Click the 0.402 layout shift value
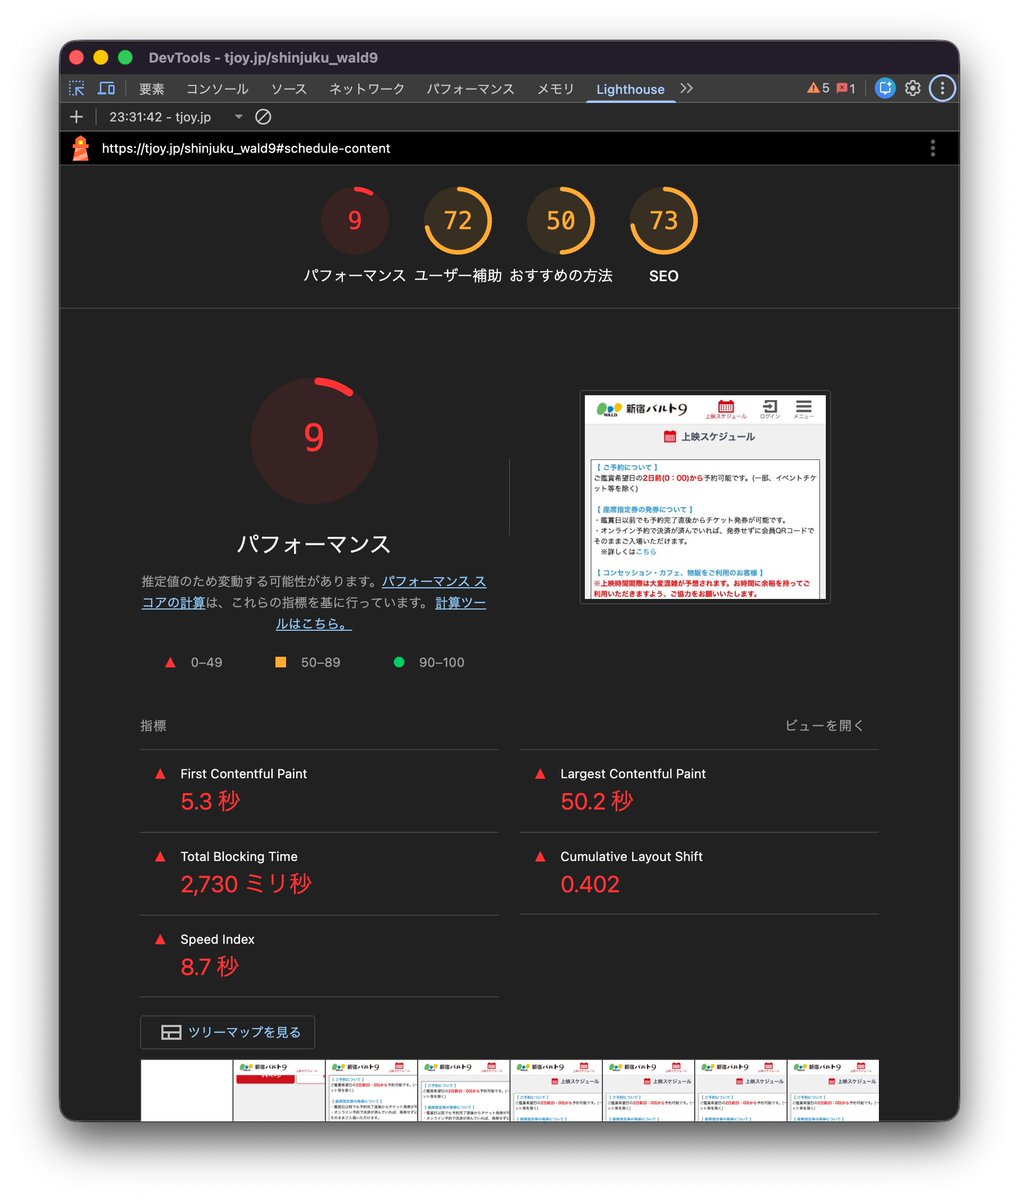The image size is (1019, 1200). [x=590, y=884]
